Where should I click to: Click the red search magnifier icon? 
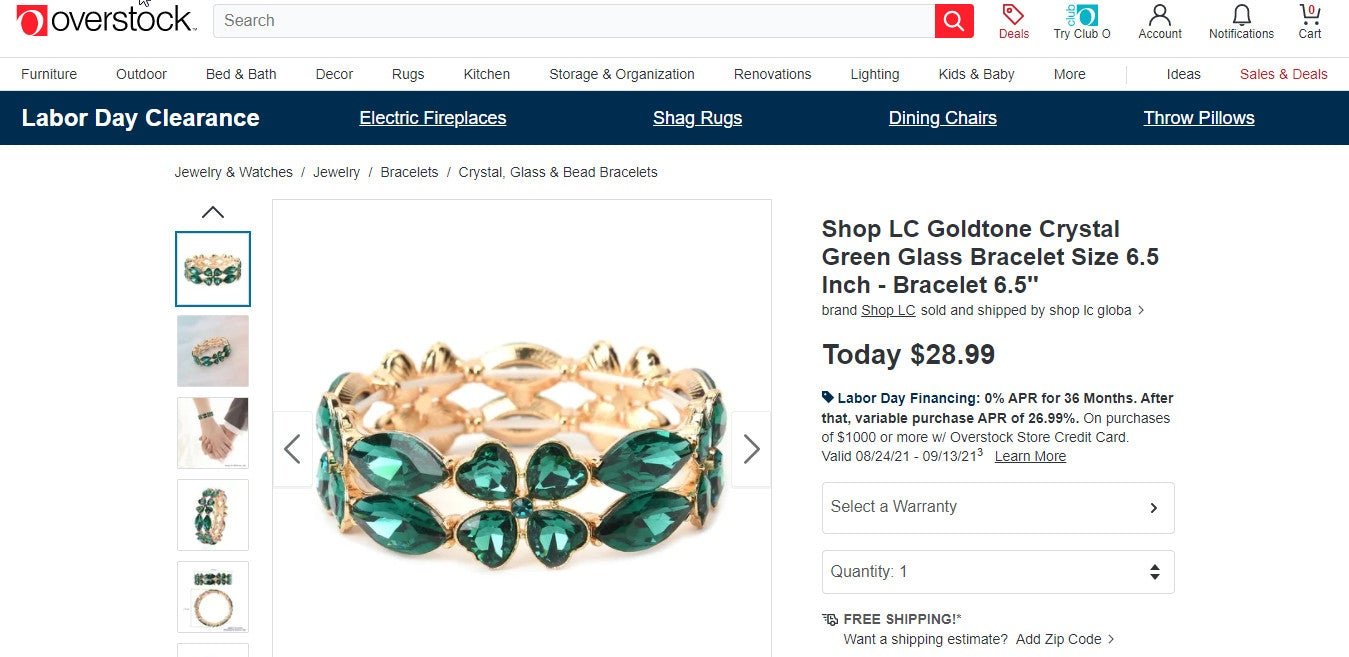952,20
